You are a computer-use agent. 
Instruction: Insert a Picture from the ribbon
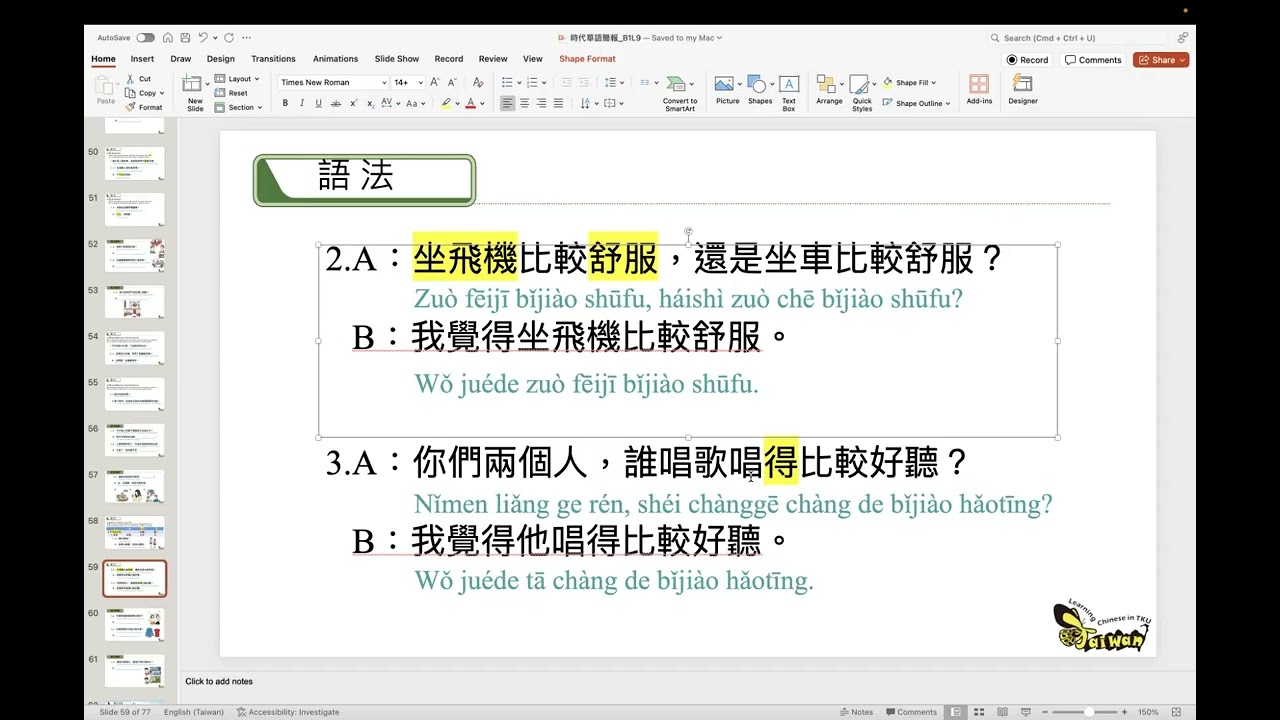[727, 90]
